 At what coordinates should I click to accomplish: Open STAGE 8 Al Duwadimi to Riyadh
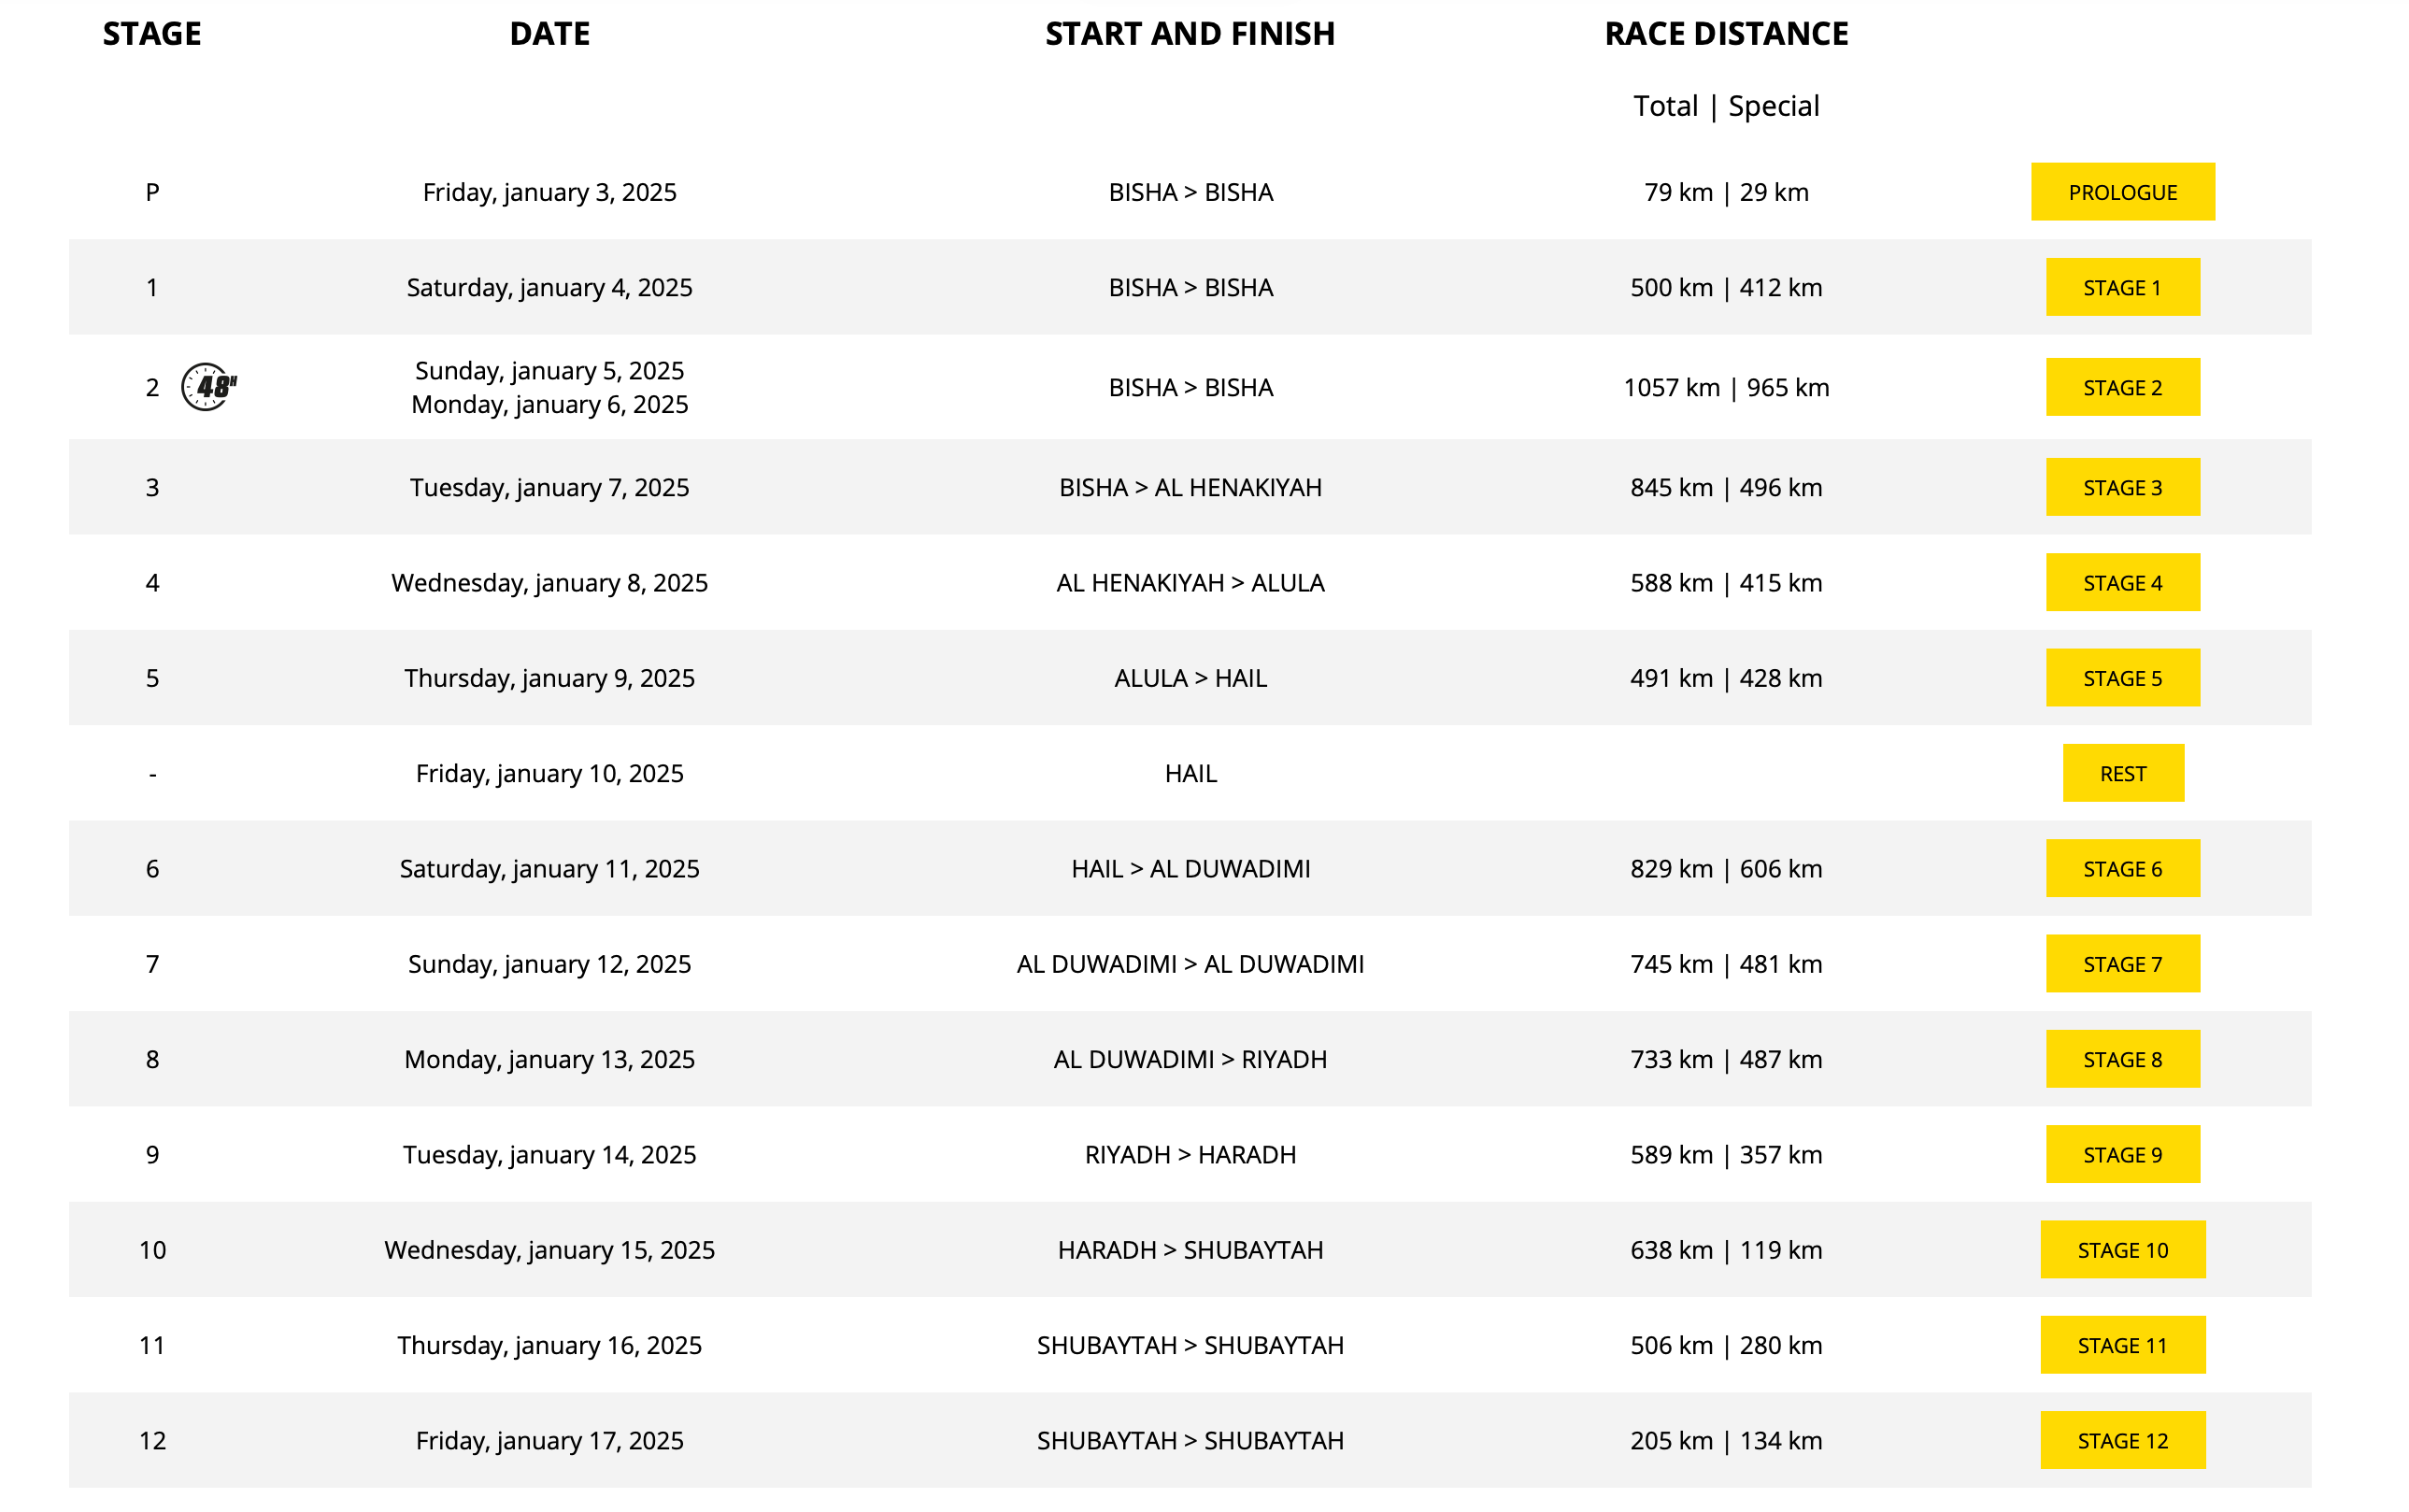click(2122, 1059)
